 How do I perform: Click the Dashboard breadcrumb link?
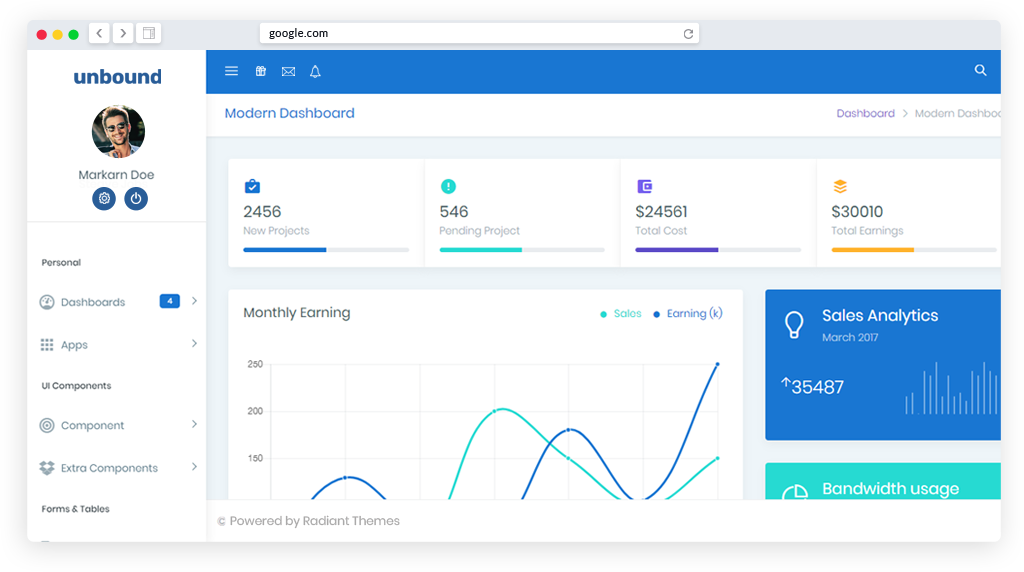pos(865,113)
